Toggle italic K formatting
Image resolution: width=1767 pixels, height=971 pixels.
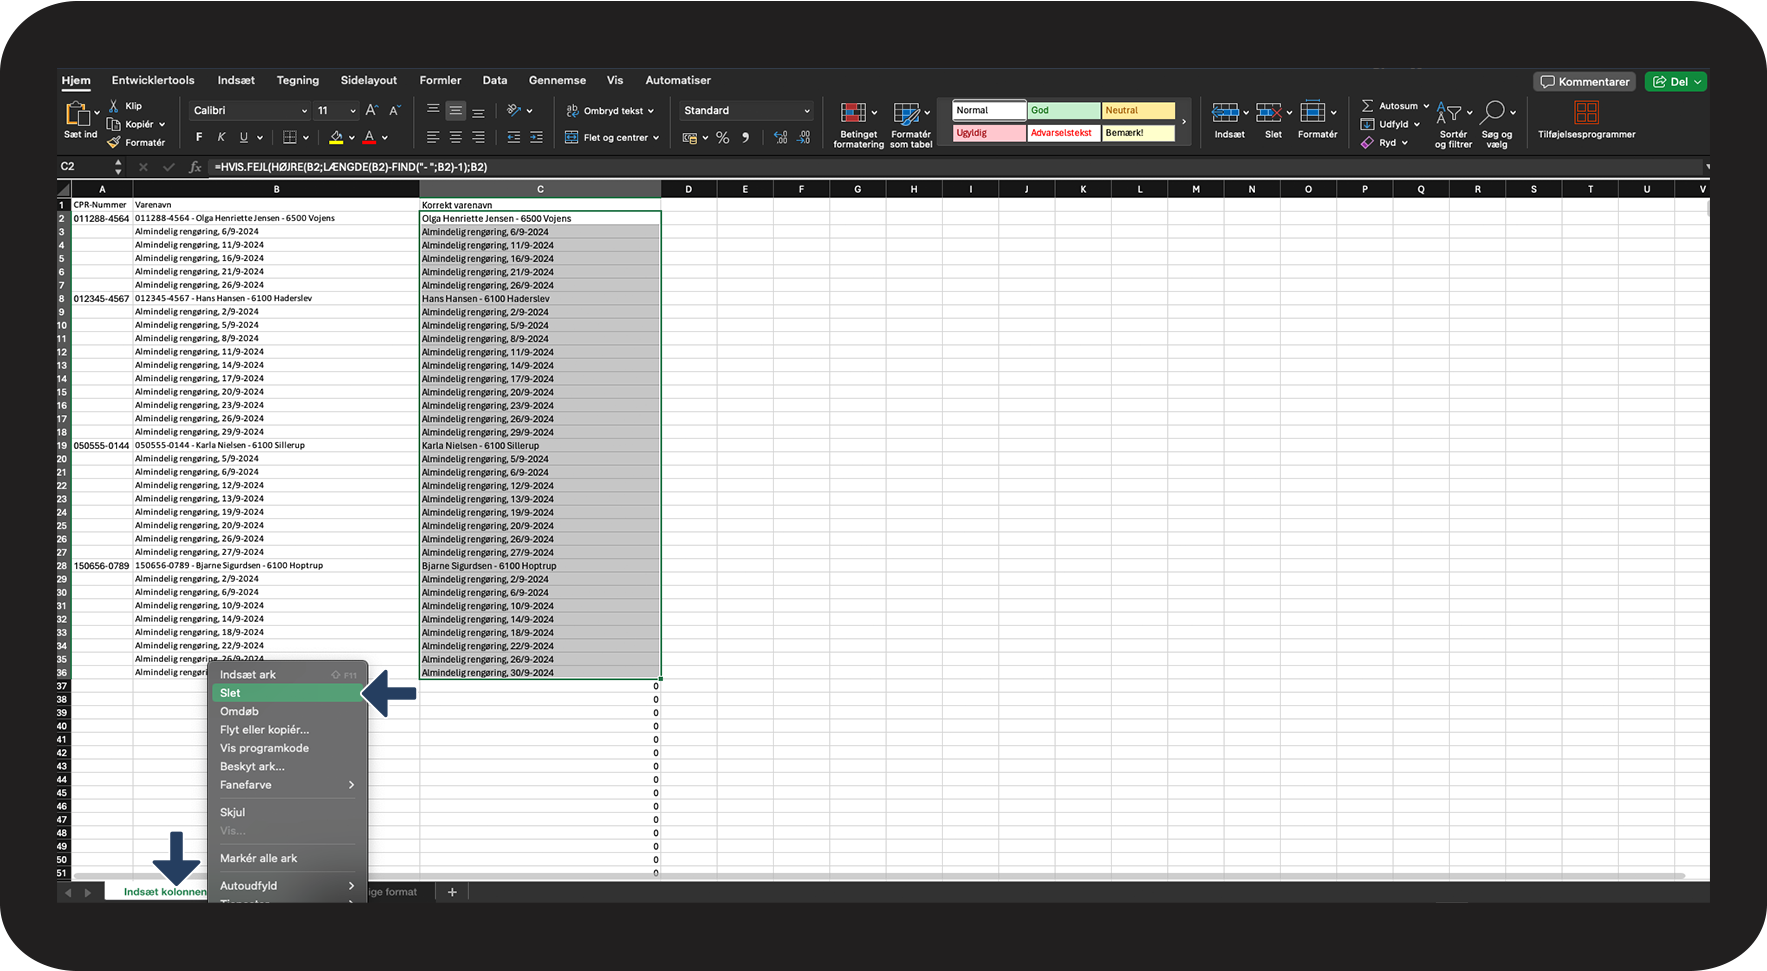(x=221, y=138)
